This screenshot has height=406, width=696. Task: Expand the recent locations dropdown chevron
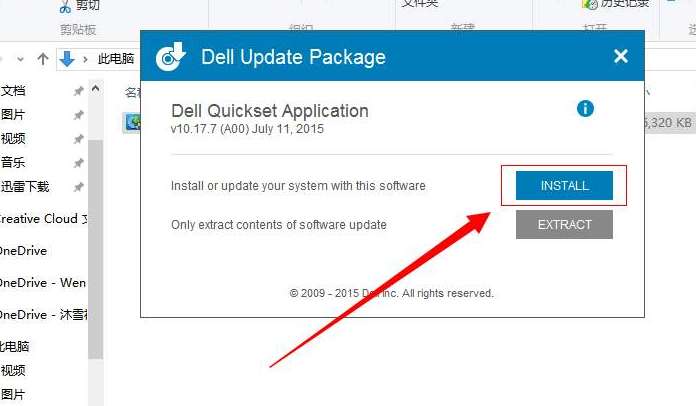[x=20, y=59]
